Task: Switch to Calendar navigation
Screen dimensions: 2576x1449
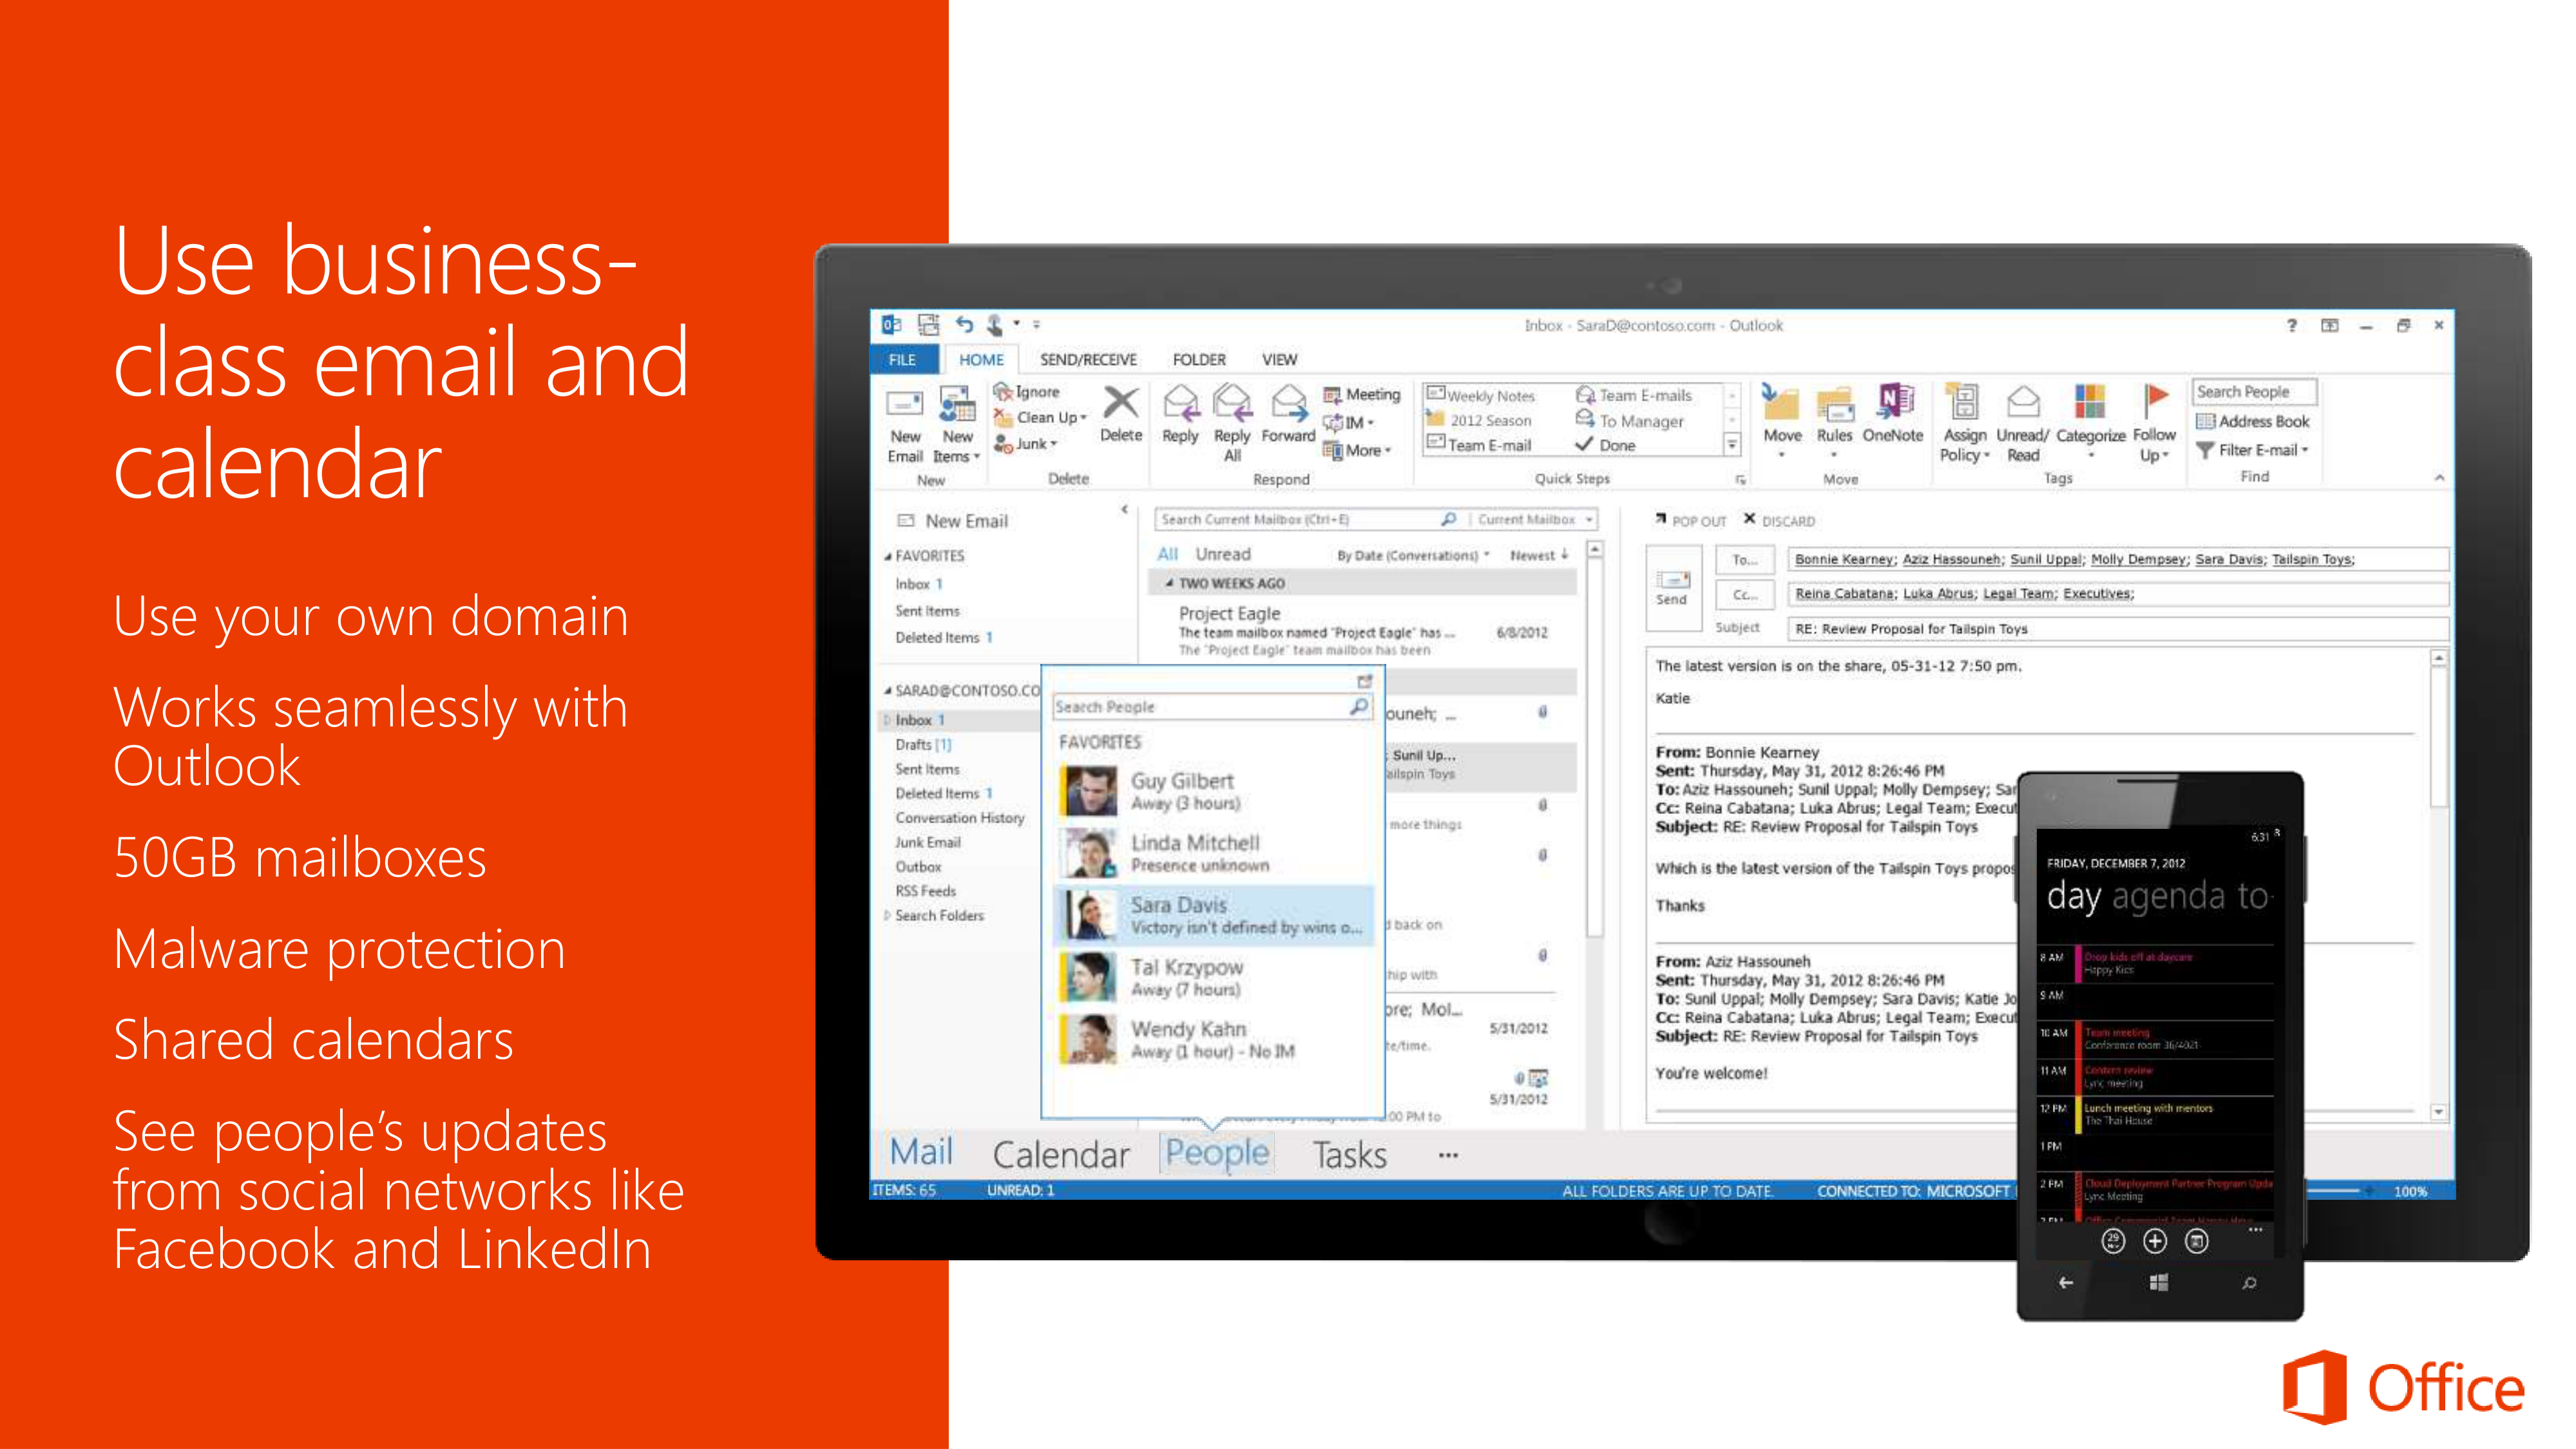Action: [1061, 1156]
